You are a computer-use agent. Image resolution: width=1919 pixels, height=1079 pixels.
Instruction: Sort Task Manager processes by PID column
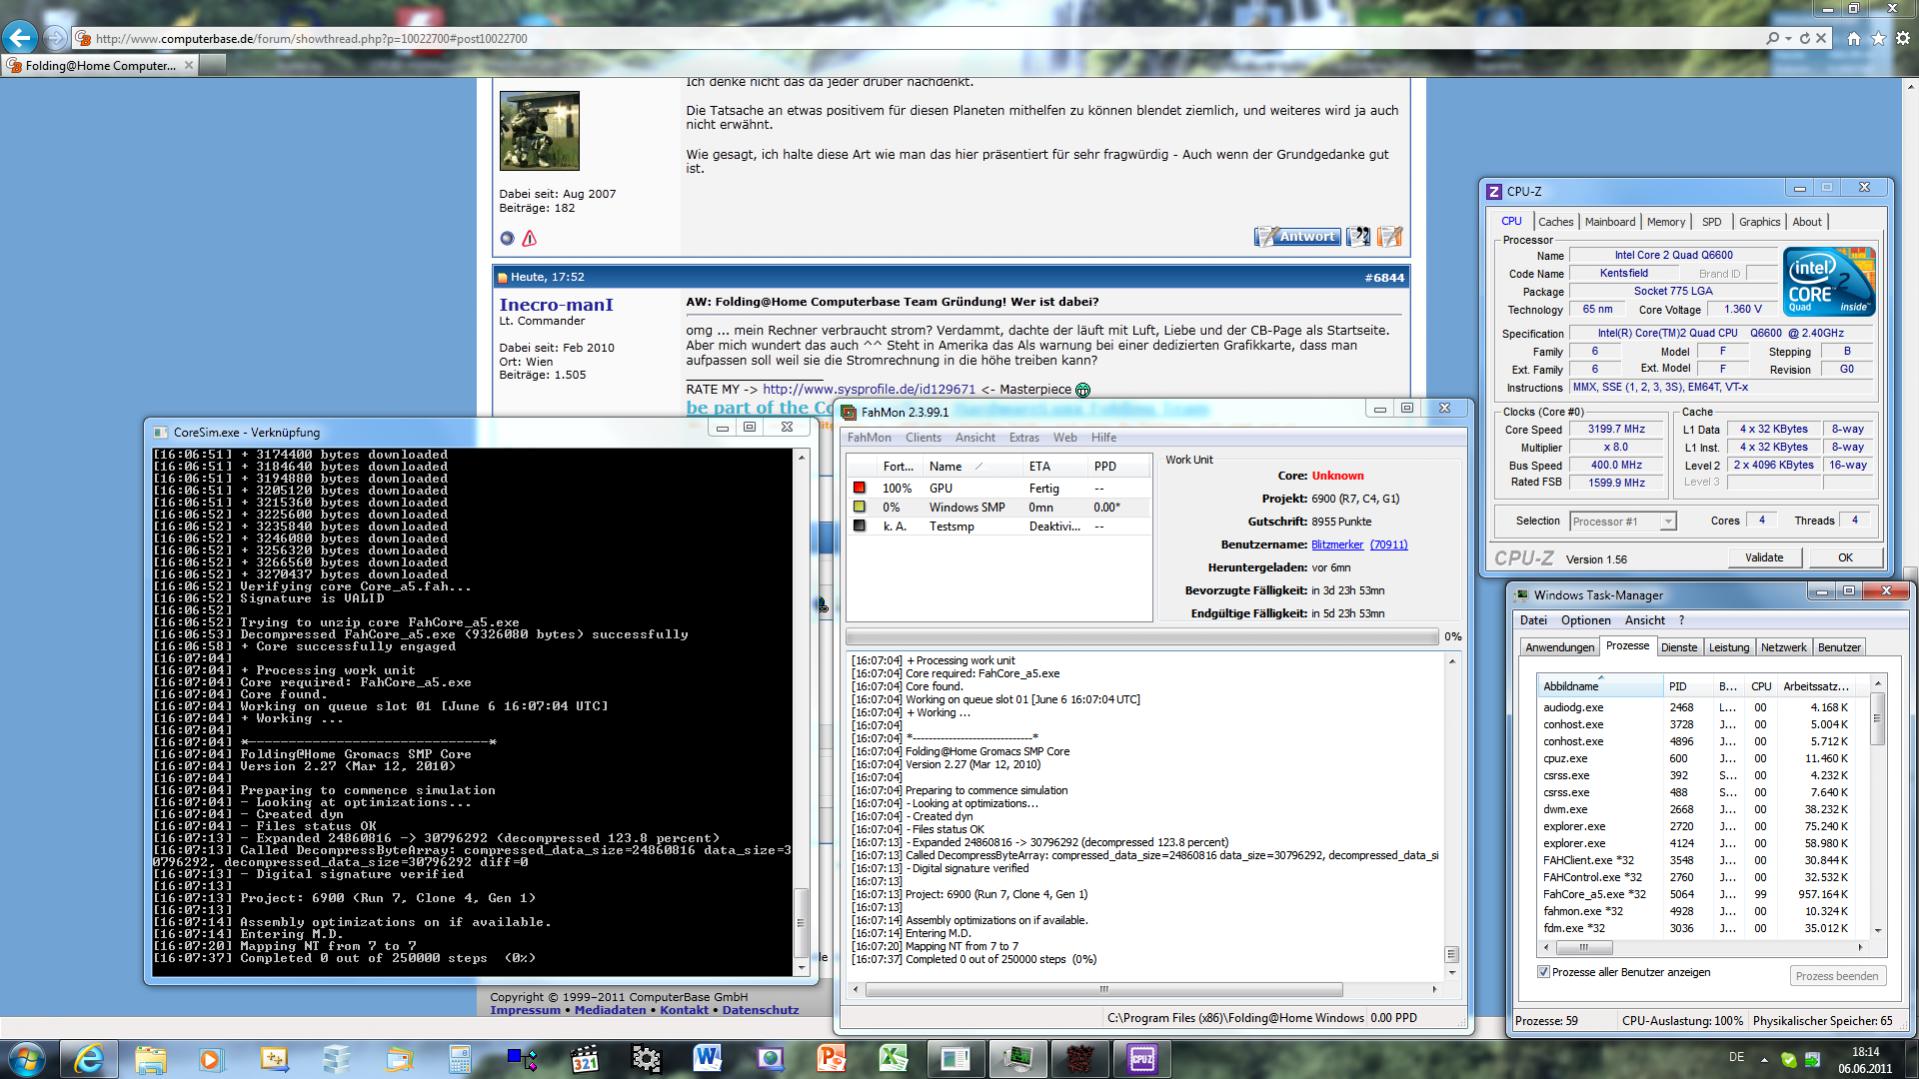[1687, 686]
